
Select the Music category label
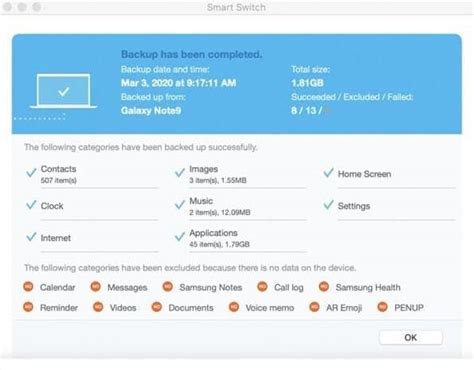tap(201, 201)
